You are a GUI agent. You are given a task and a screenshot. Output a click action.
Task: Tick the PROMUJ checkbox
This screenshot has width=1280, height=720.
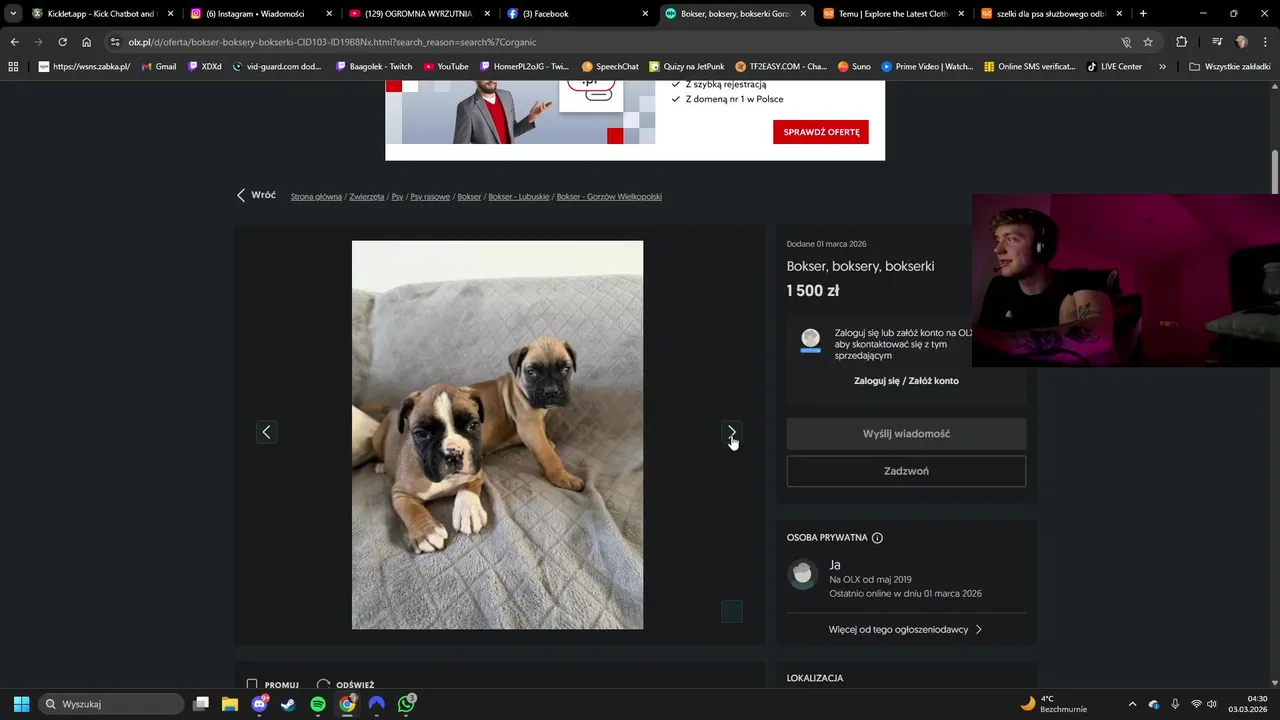pyautogui.click(x=252, y=685)
